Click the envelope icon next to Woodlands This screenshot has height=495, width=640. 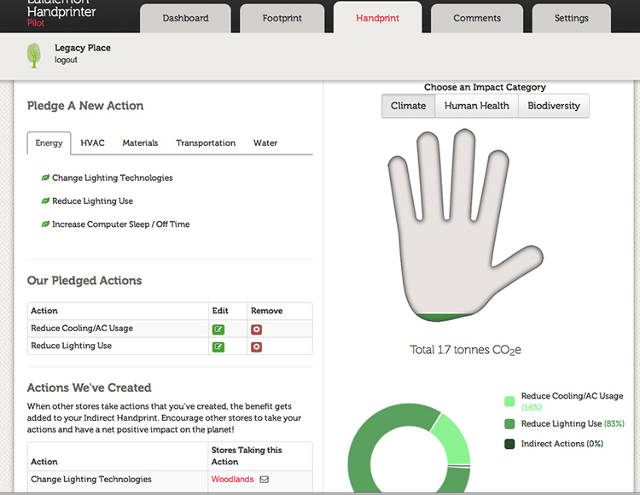(x=264, y=479)
